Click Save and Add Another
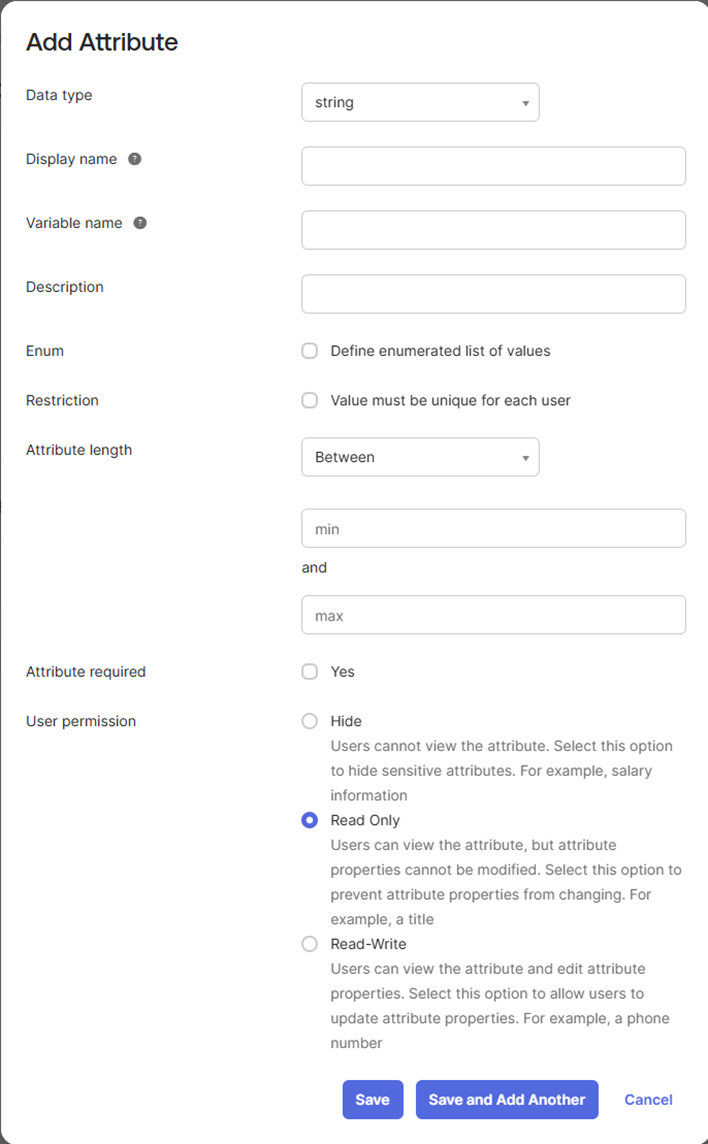Screen dimensions: 708x1144 (x=507, y=1099)
